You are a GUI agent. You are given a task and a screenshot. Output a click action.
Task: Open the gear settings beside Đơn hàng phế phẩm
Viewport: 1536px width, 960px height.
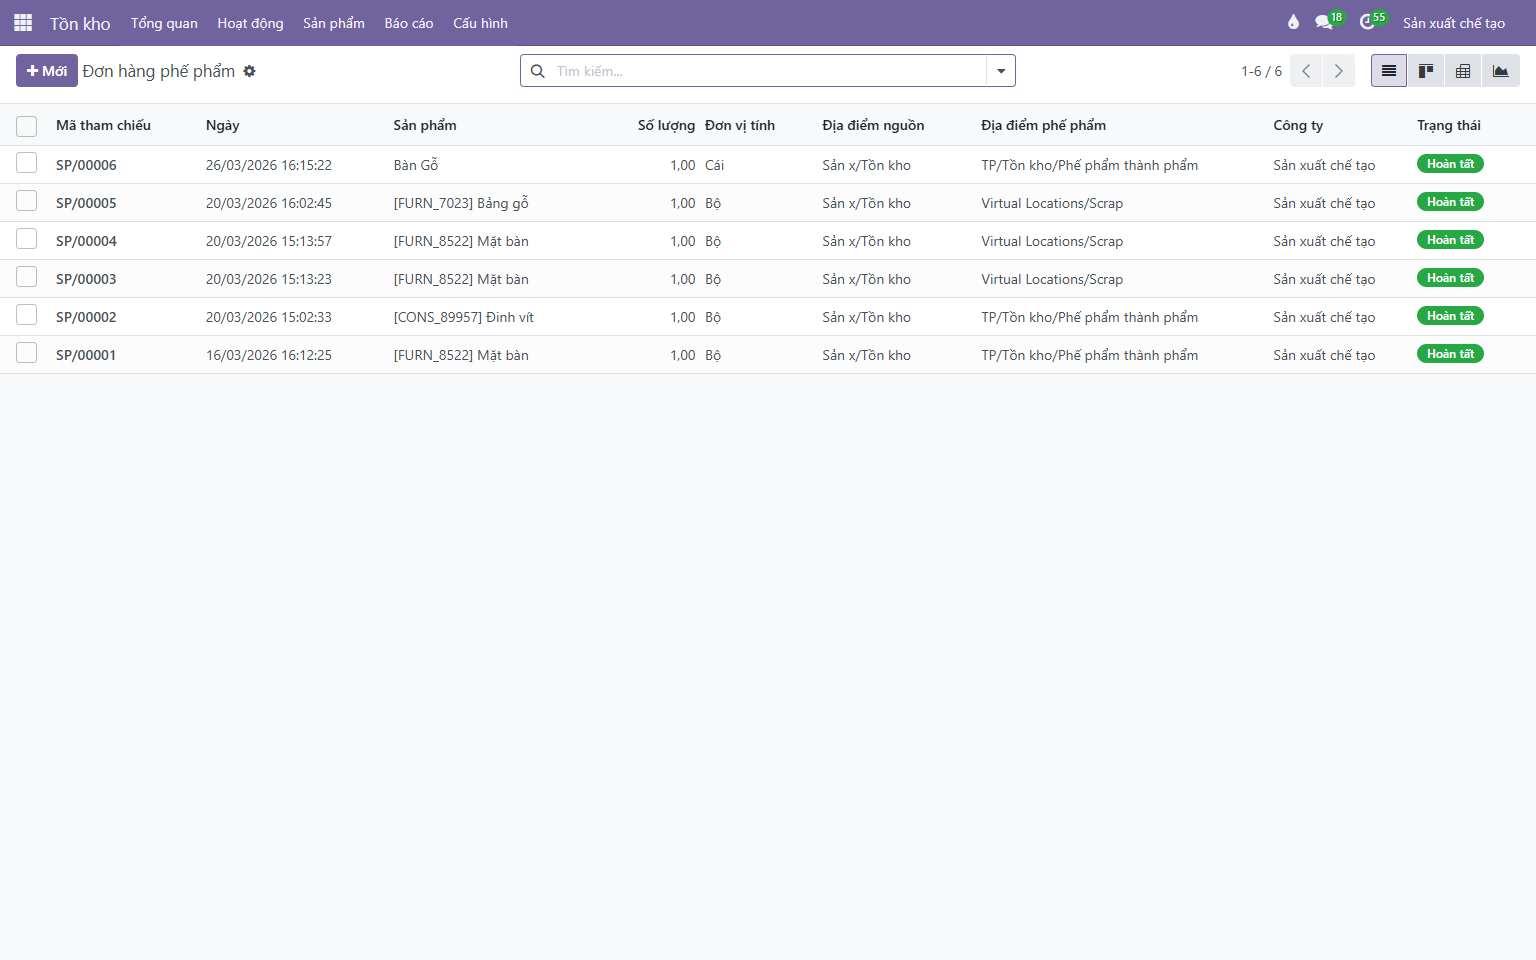click(250, 71)
